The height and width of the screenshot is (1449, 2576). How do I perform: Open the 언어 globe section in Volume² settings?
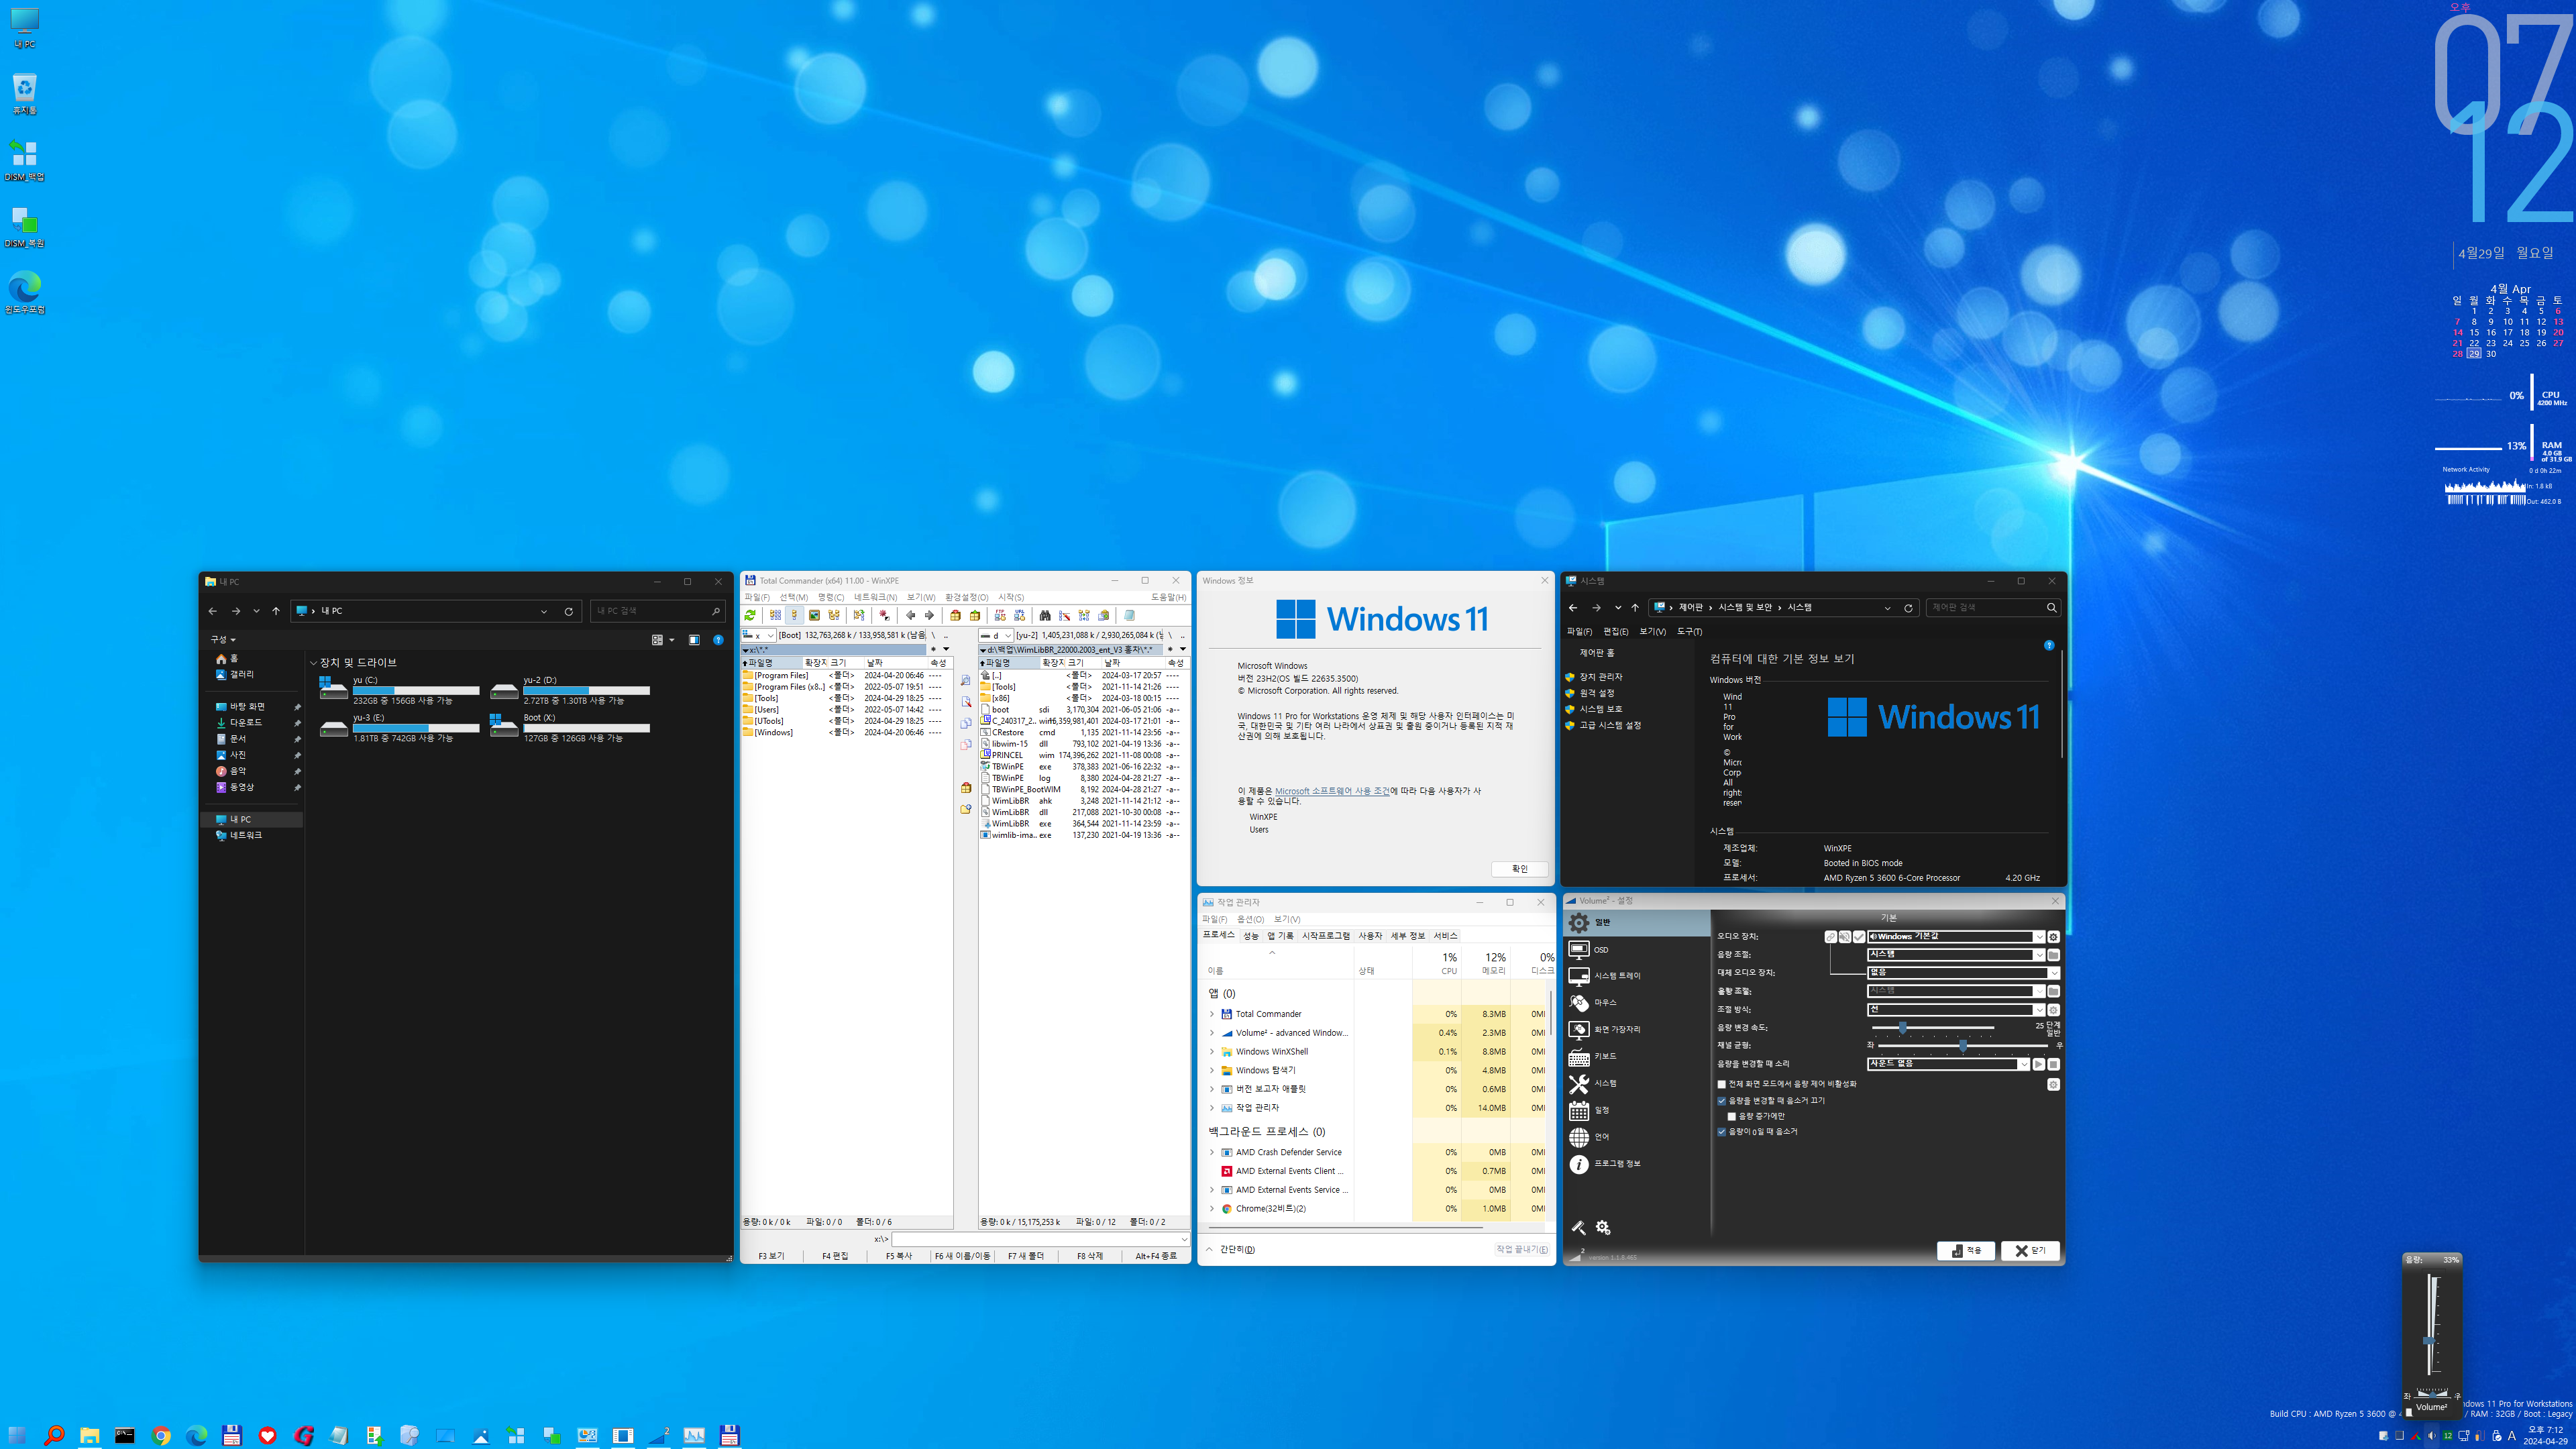pyautogui.click(x=1637, y=1137)
